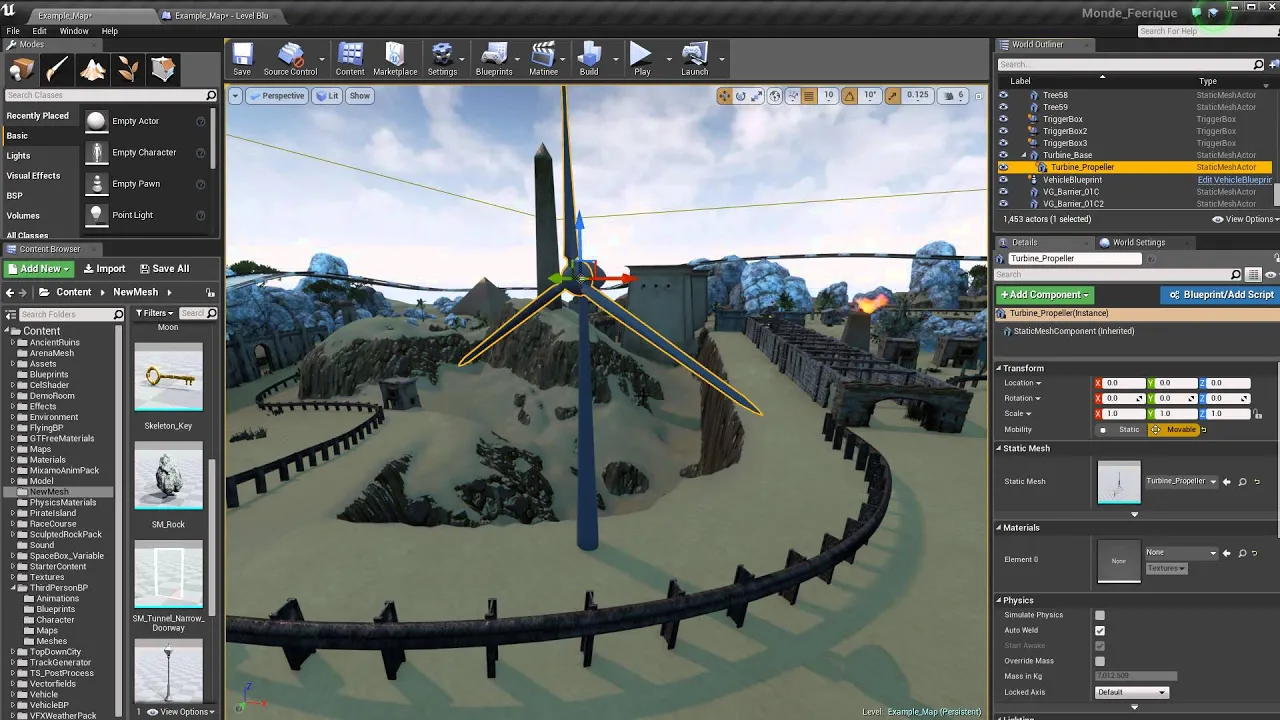Set Mobility to Movable
Screen dimensions: 1280x720
1173,430
